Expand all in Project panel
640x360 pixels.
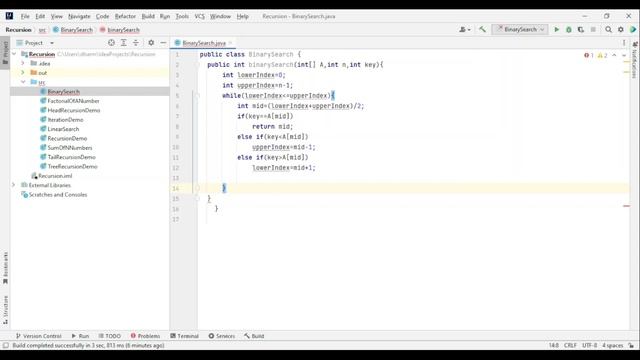tap(123, 42)
